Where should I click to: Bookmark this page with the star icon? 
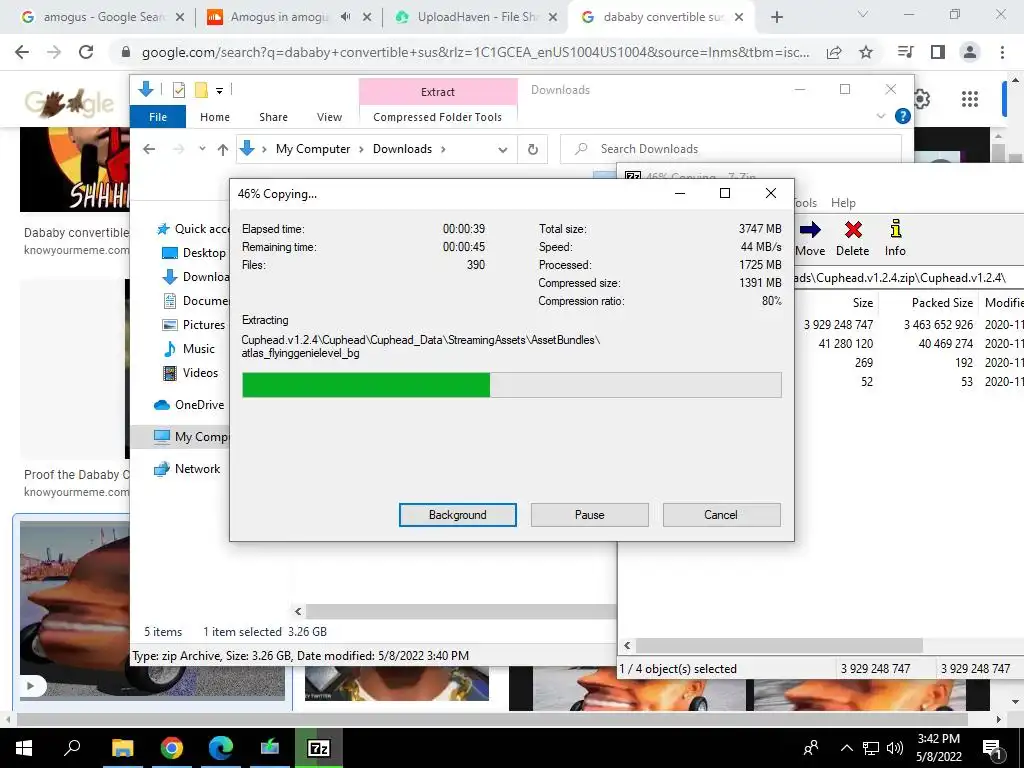coord(866,52)
